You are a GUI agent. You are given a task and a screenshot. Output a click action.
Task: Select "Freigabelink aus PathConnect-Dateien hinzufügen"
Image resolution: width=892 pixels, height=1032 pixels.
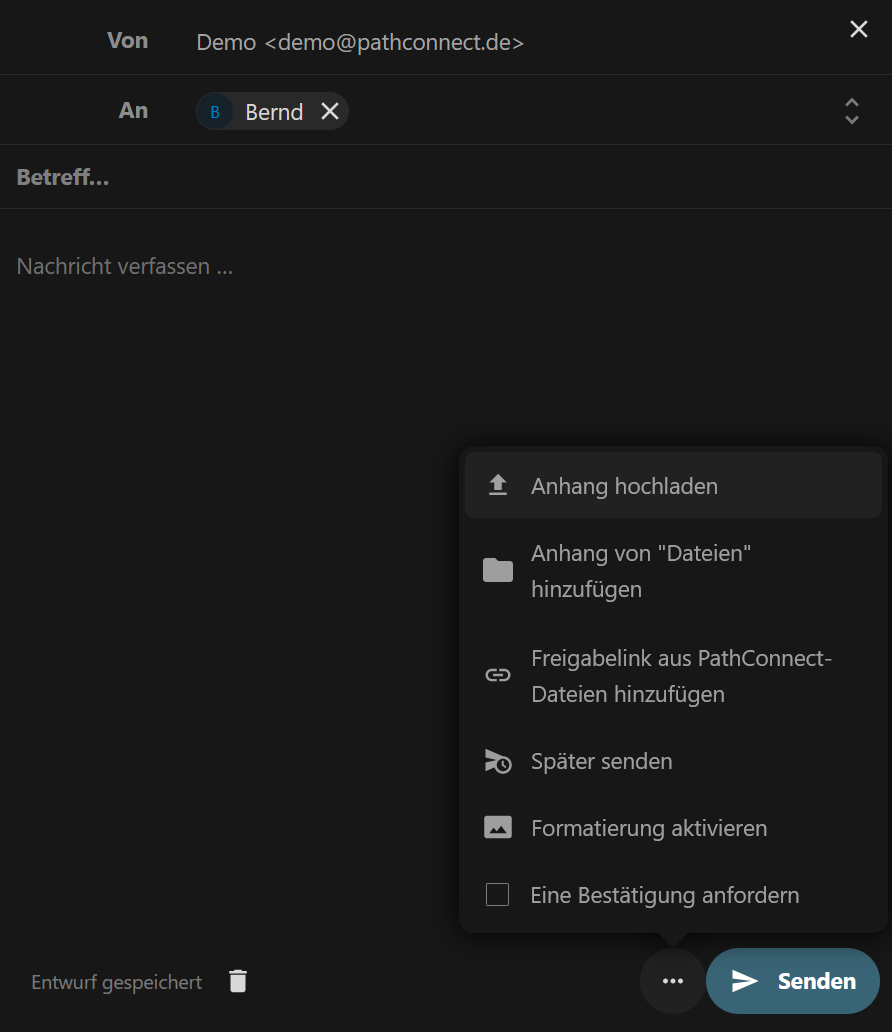click(x=681, y=675)
